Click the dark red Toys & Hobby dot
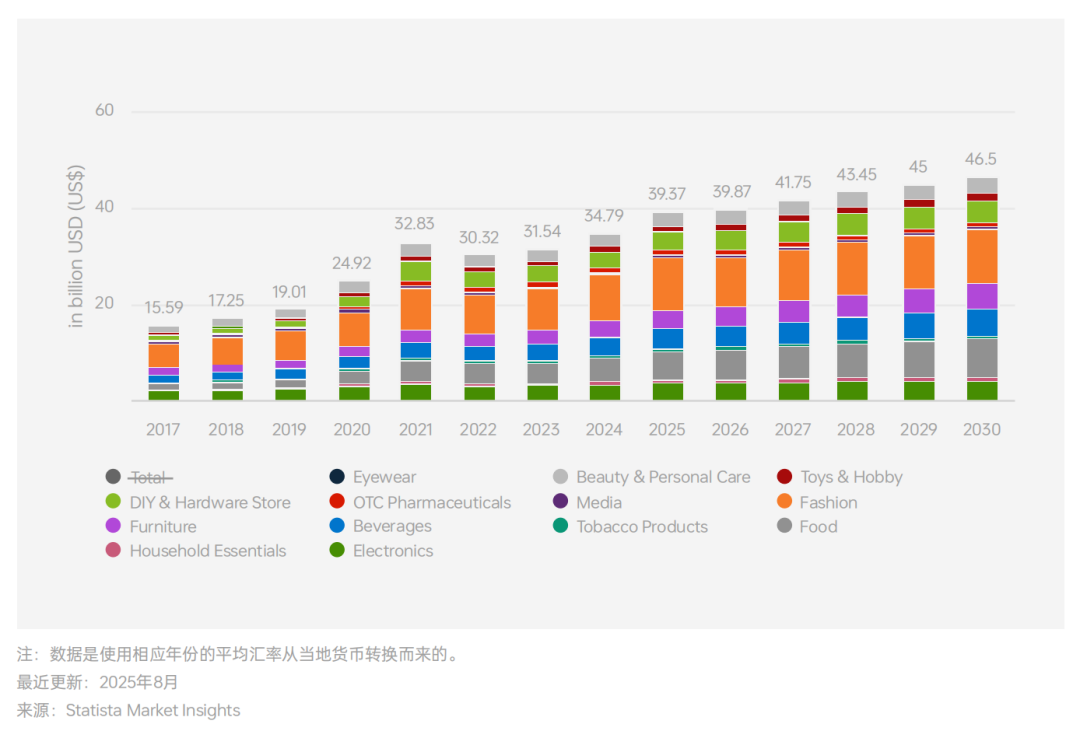The width and height of the screenshot is (1080, 731). click(784, 476)
